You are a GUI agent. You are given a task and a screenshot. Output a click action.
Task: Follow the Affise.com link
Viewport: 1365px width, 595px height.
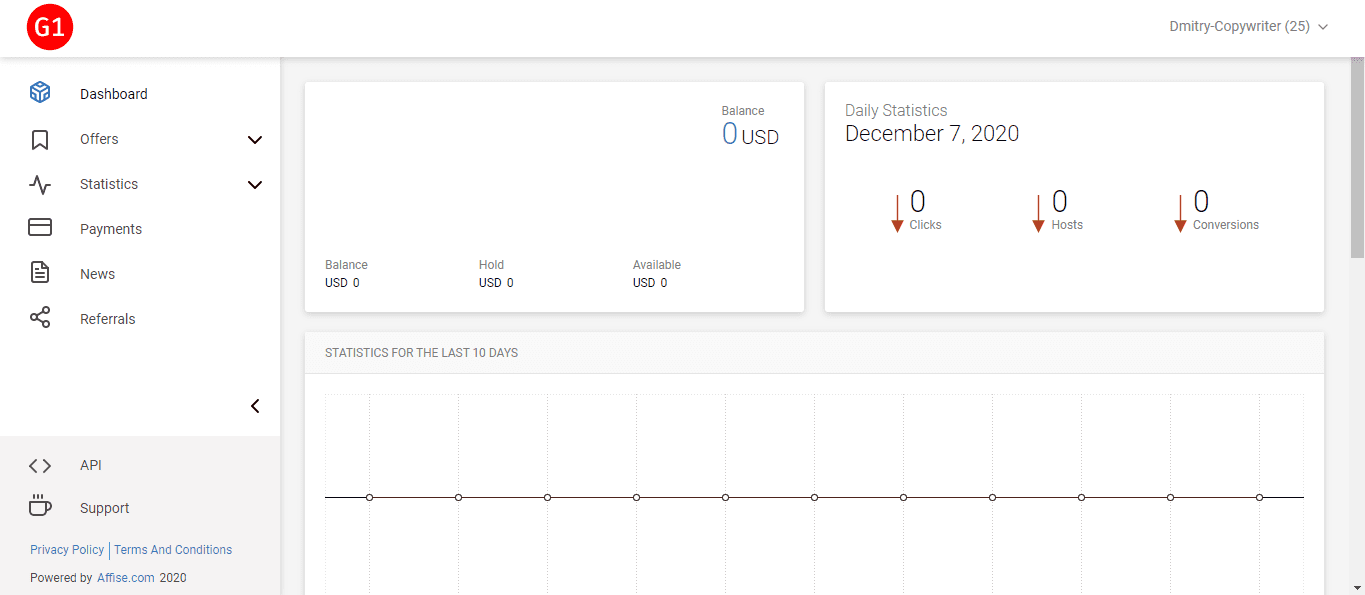[x=126, y=578]
